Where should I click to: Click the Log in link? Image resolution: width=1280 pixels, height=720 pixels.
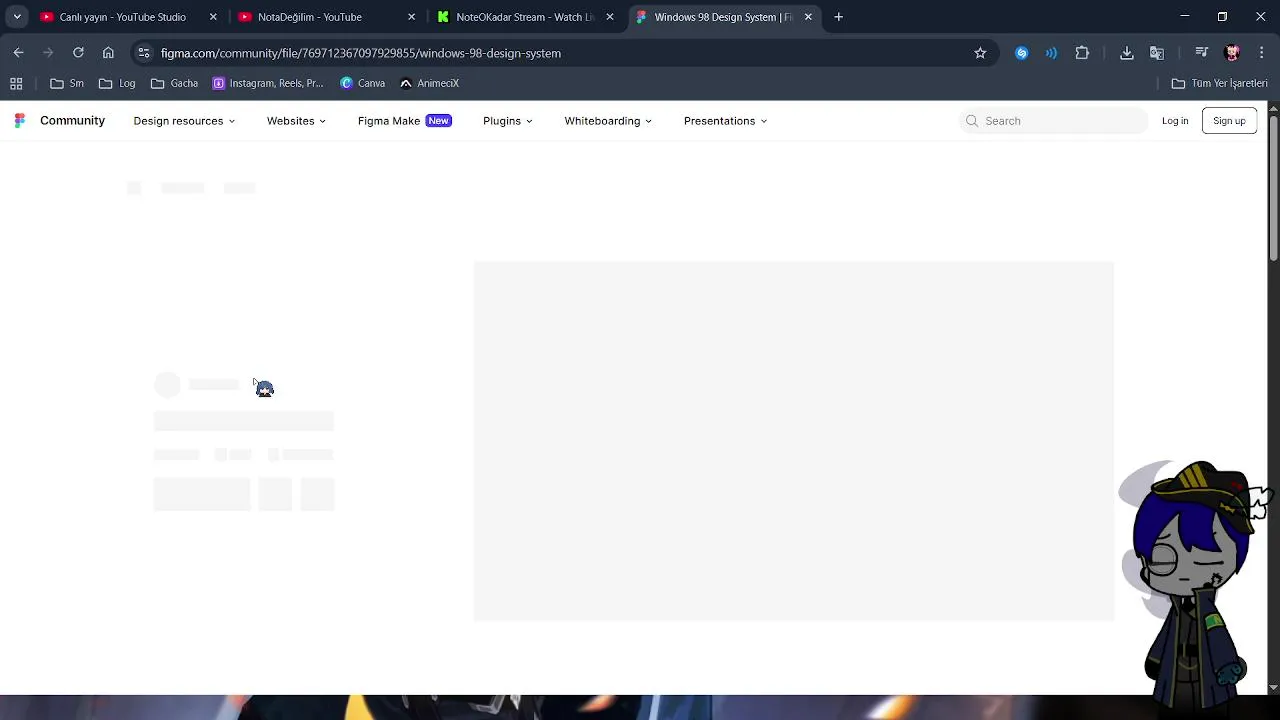(x=1175, y=121)
